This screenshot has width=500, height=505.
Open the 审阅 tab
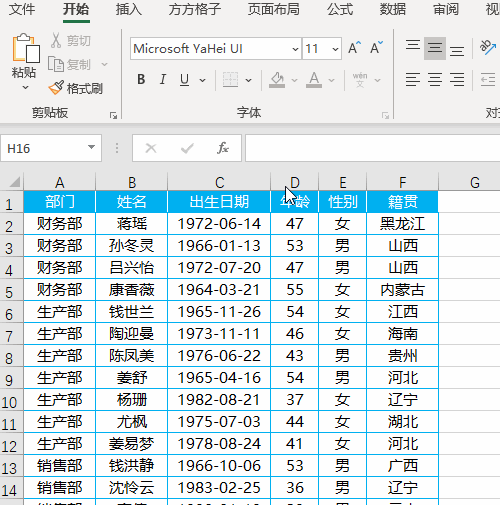pyautogui.click(x=446, y=9)
